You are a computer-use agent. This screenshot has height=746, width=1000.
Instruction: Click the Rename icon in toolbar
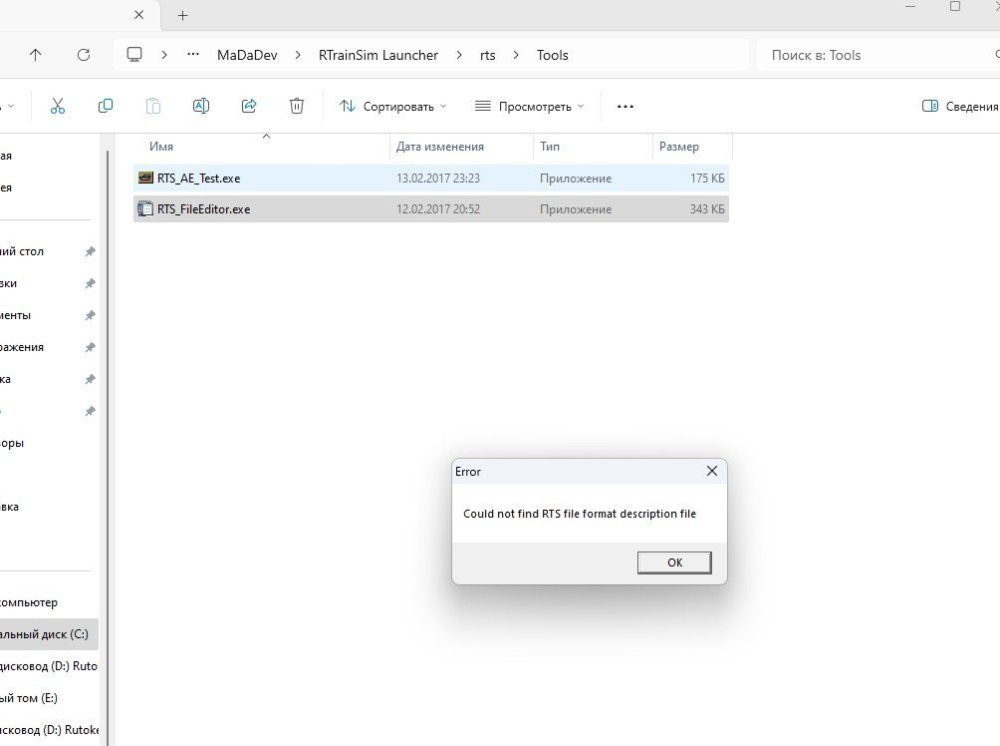tap(201, 106)
